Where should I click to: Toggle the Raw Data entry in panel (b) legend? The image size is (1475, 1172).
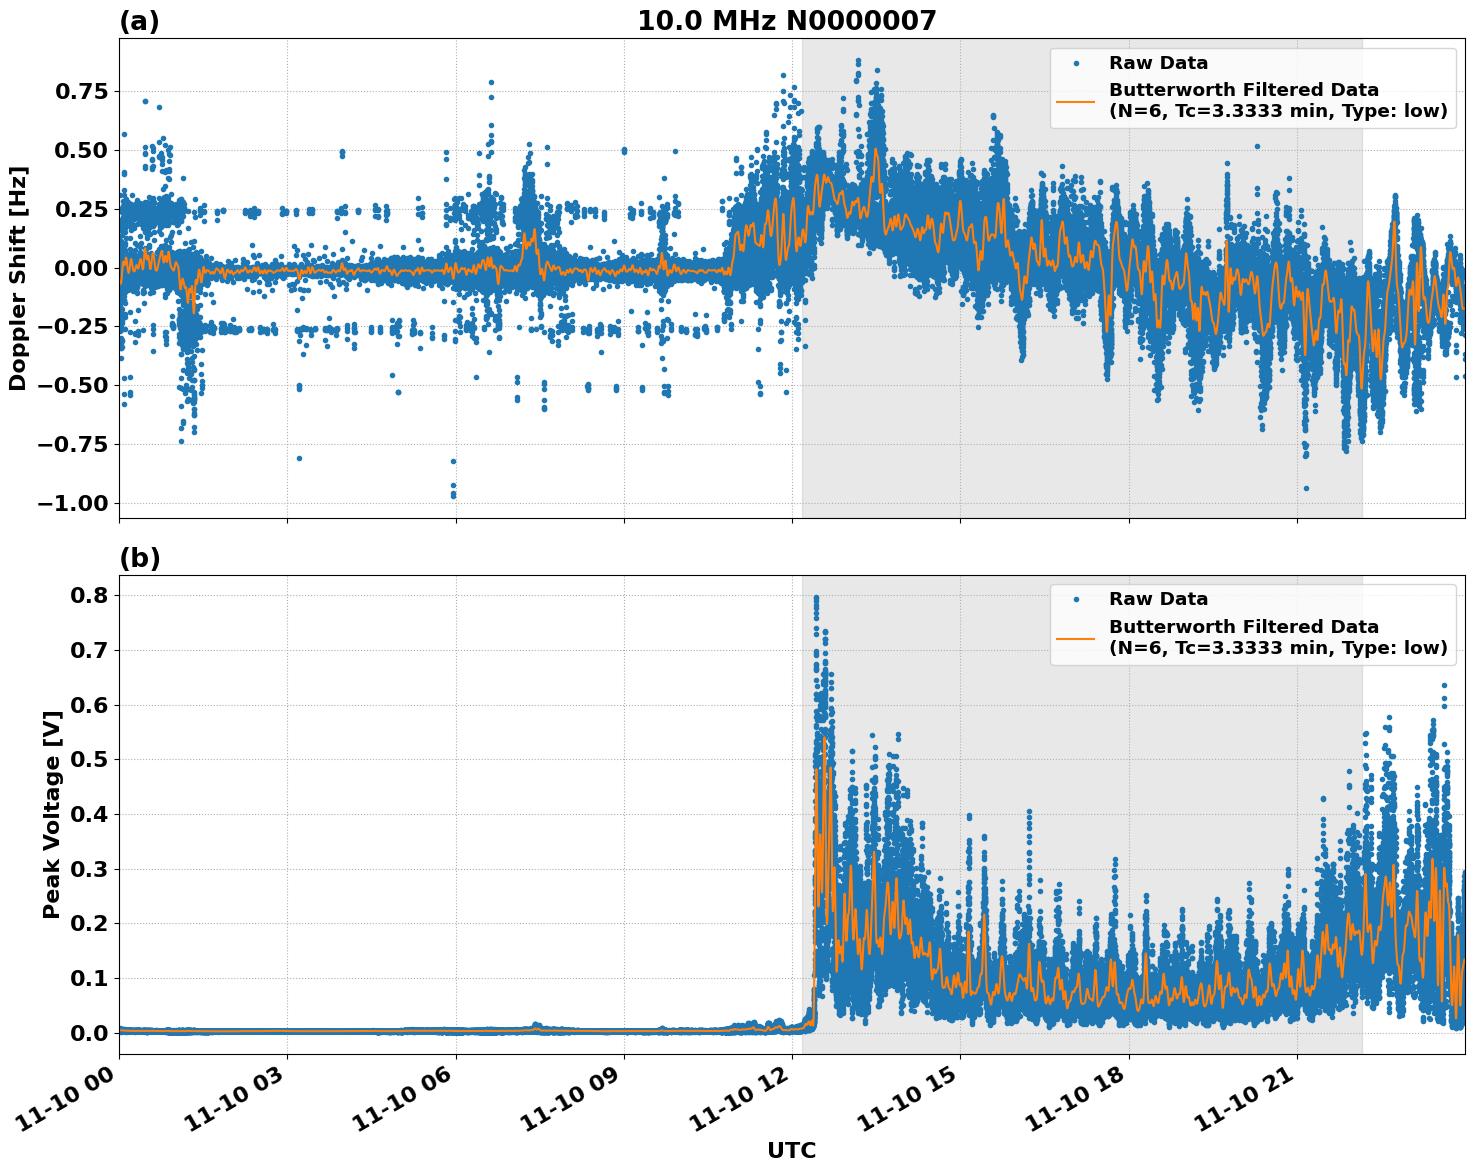pyautogui.click(x=1160, y=596)
